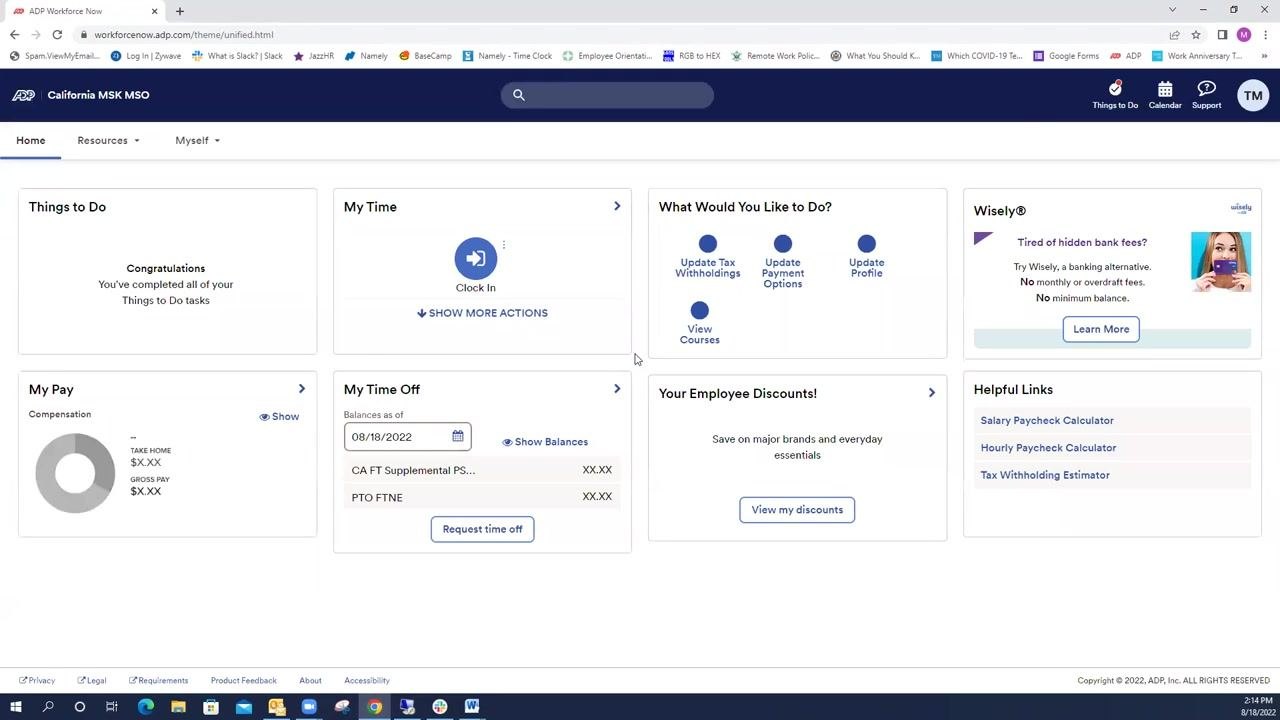1280x720 pixels.
Task: Open the TM user profile avatar
Action: [1253, 95]
